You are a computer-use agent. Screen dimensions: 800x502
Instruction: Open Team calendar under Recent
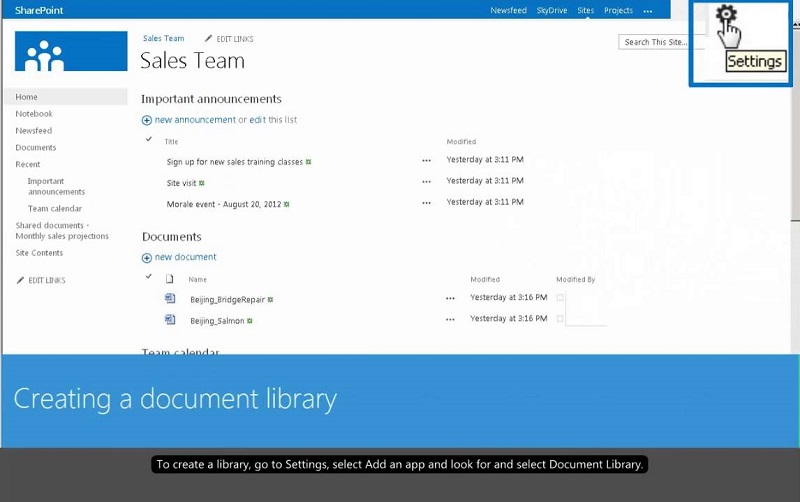point(55,209)
